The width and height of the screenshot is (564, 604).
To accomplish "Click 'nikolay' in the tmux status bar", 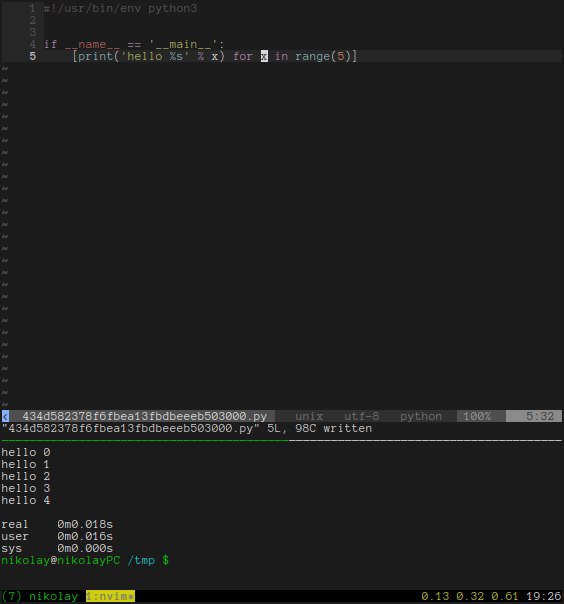I will click(54, 596).
